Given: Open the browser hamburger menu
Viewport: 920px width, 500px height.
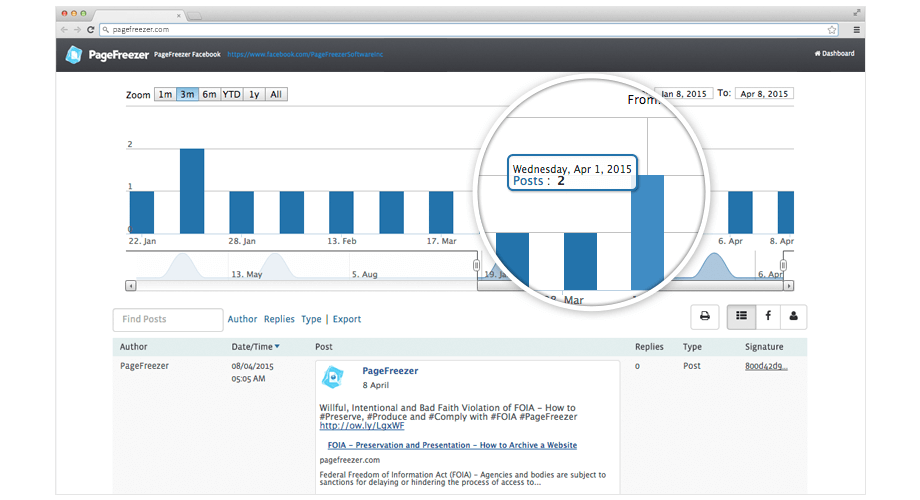Looking at the screenshot, I should coord(857,29).
